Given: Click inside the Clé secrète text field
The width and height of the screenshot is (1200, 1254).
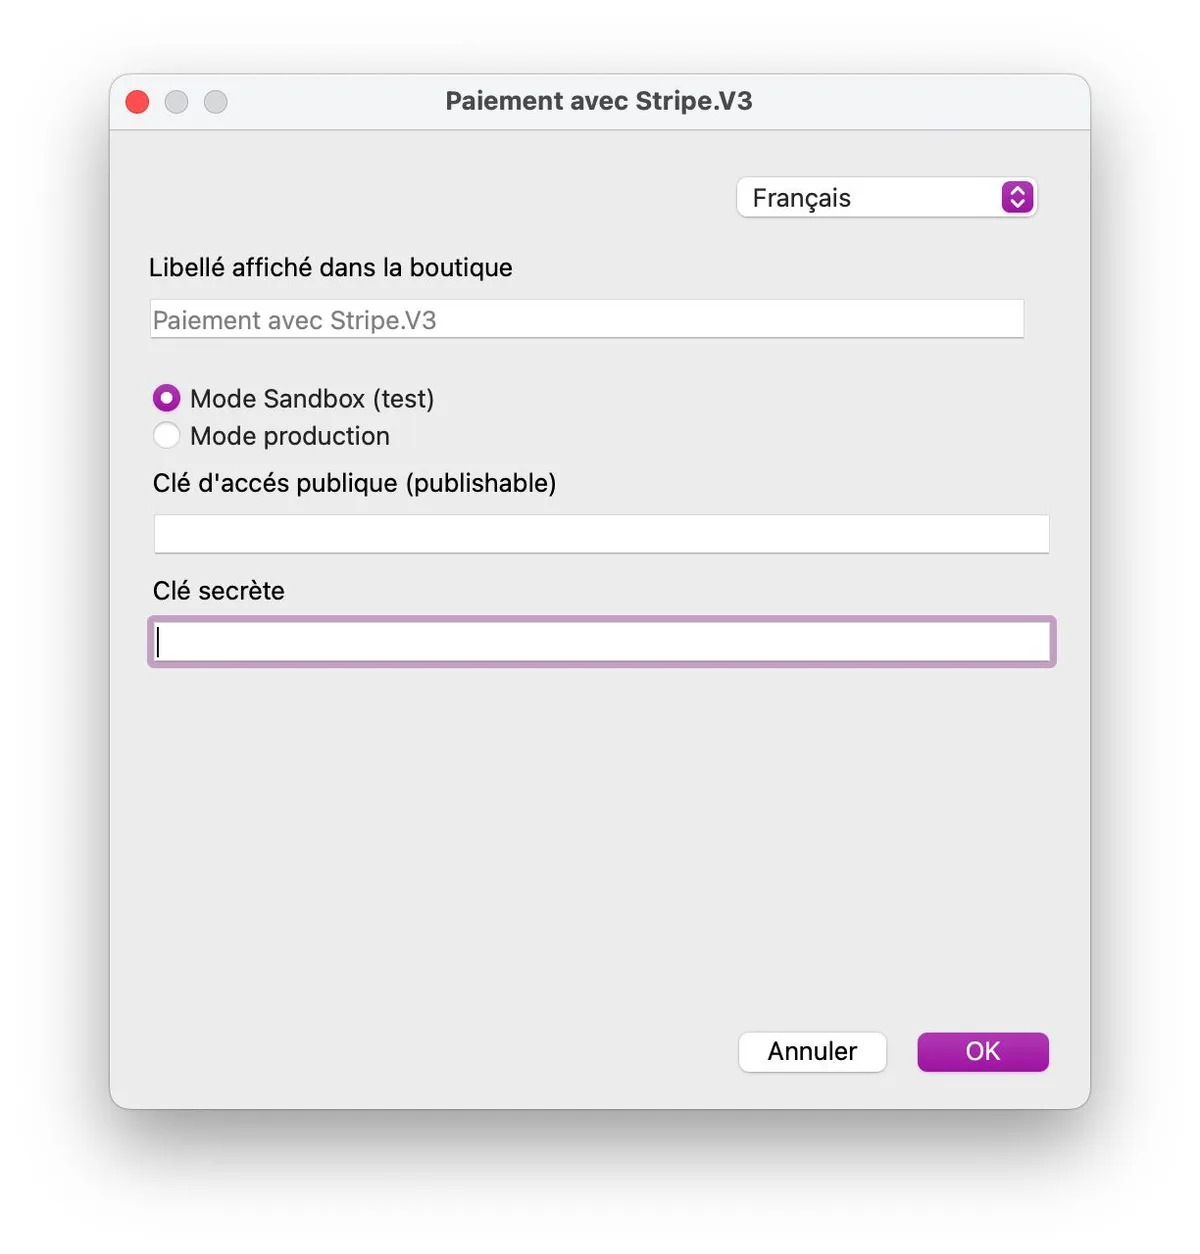Looking at the screenshot, I should pyautogui.click(x=601, y=642).
